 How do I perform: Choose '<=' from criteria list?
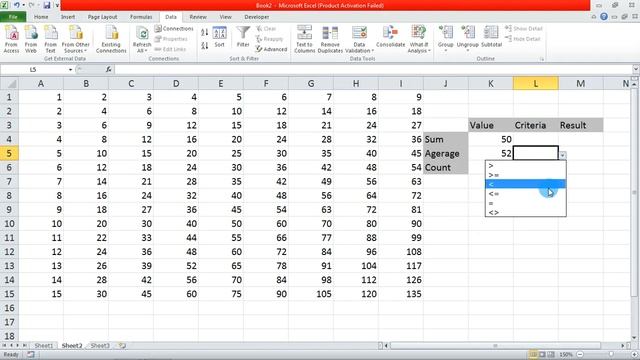coord(525,193)
